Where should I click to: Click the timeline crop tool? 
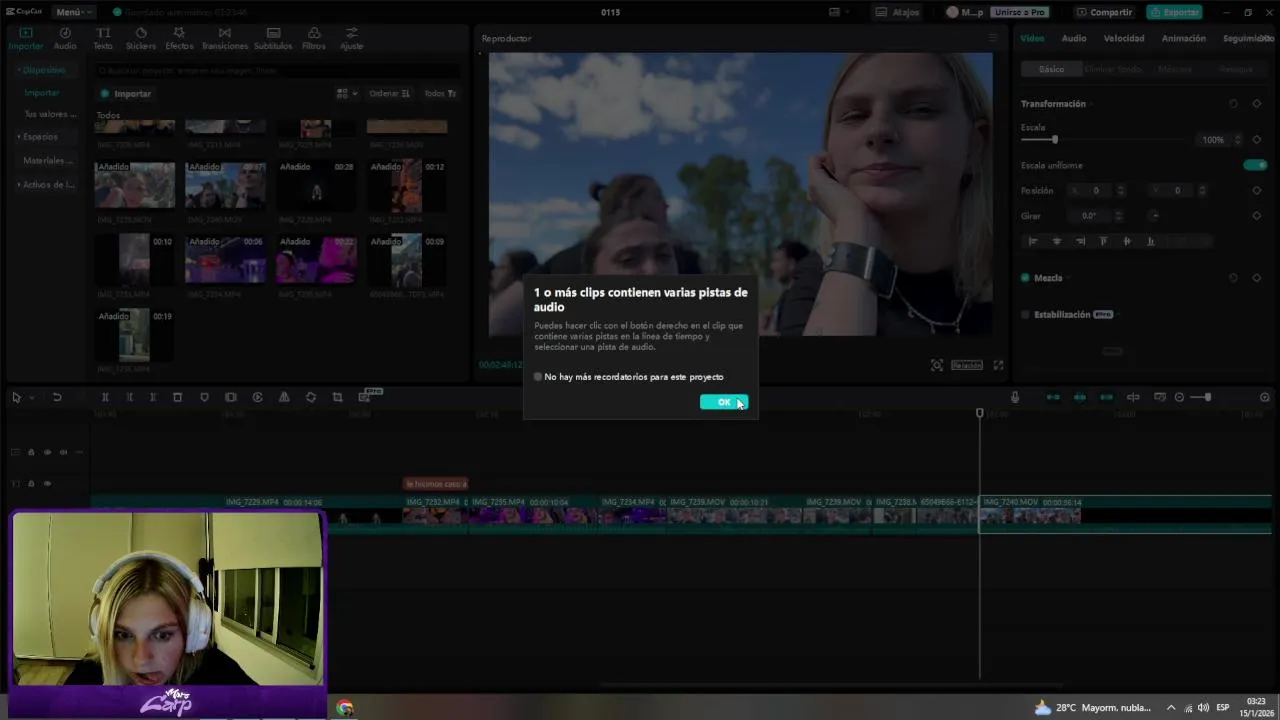[337, 398]
